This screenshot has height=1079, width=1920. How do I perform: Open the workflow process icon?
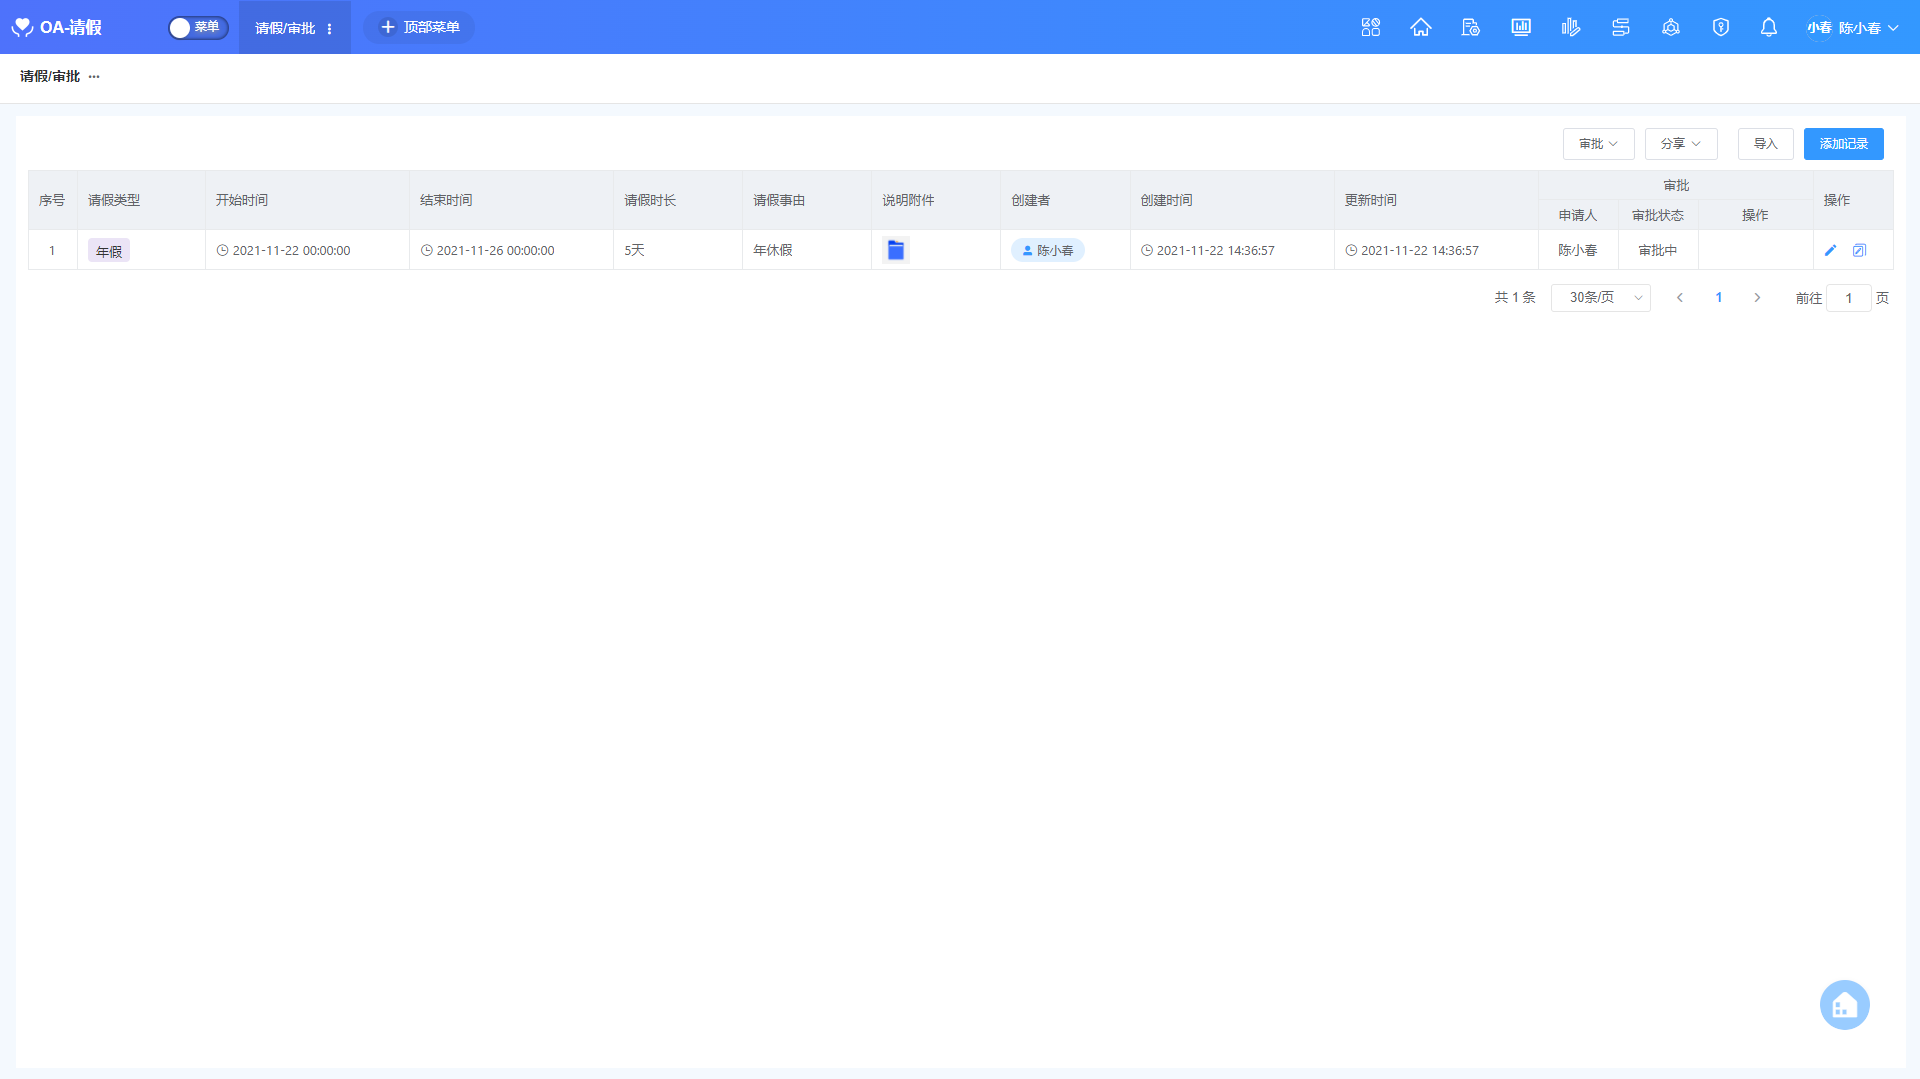point(1620,27)
